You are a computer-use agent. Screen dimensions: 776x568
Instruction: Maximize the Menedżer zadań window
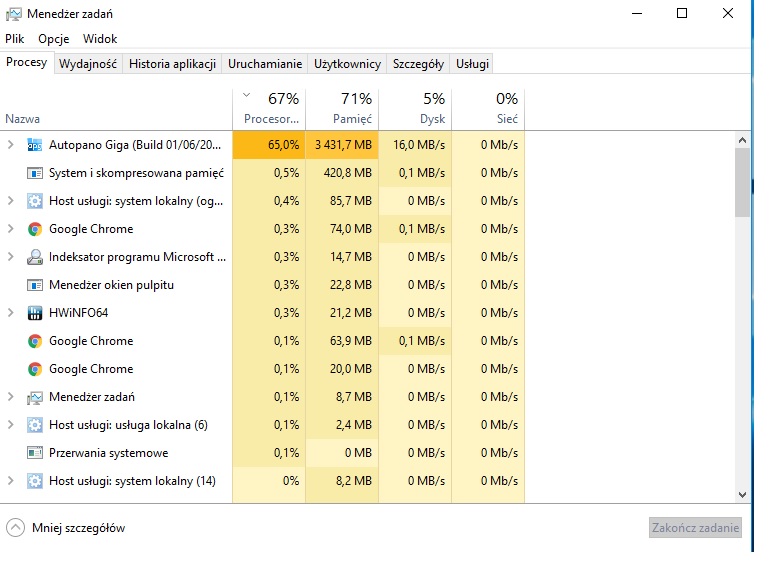click(x=682, y=13)
